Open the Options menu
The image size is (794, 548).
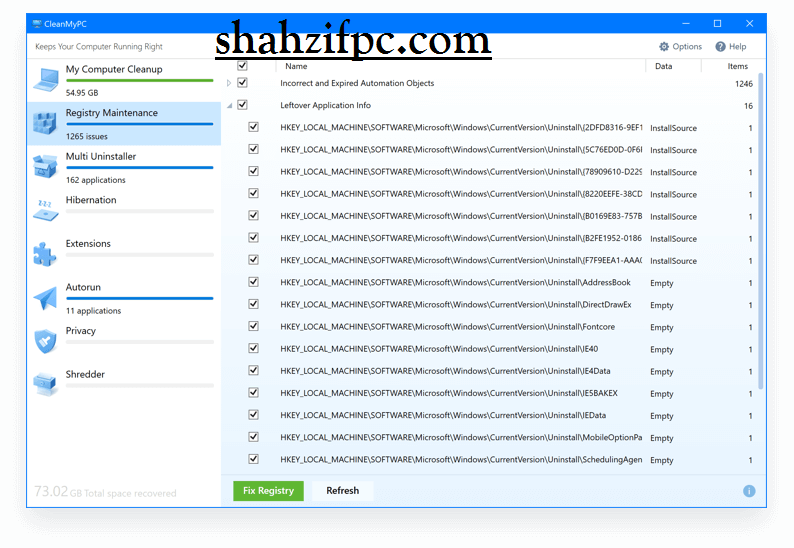click(x=680, y=47)
